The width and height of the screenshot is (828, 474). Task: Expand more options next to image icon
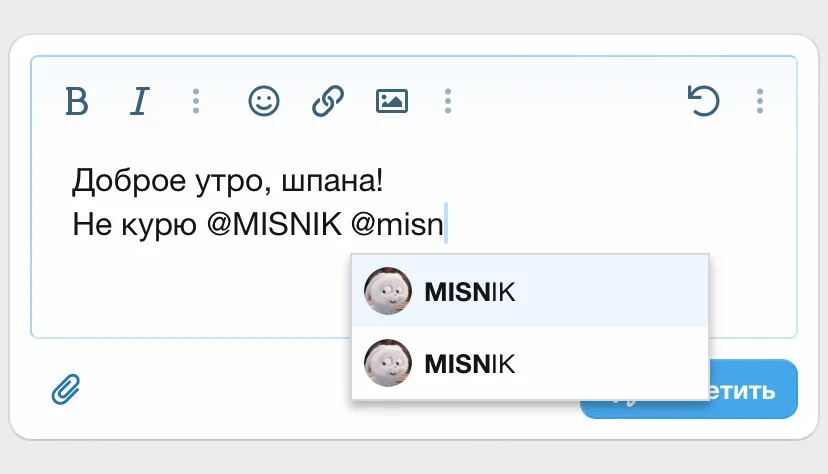(x=448, y=101)
